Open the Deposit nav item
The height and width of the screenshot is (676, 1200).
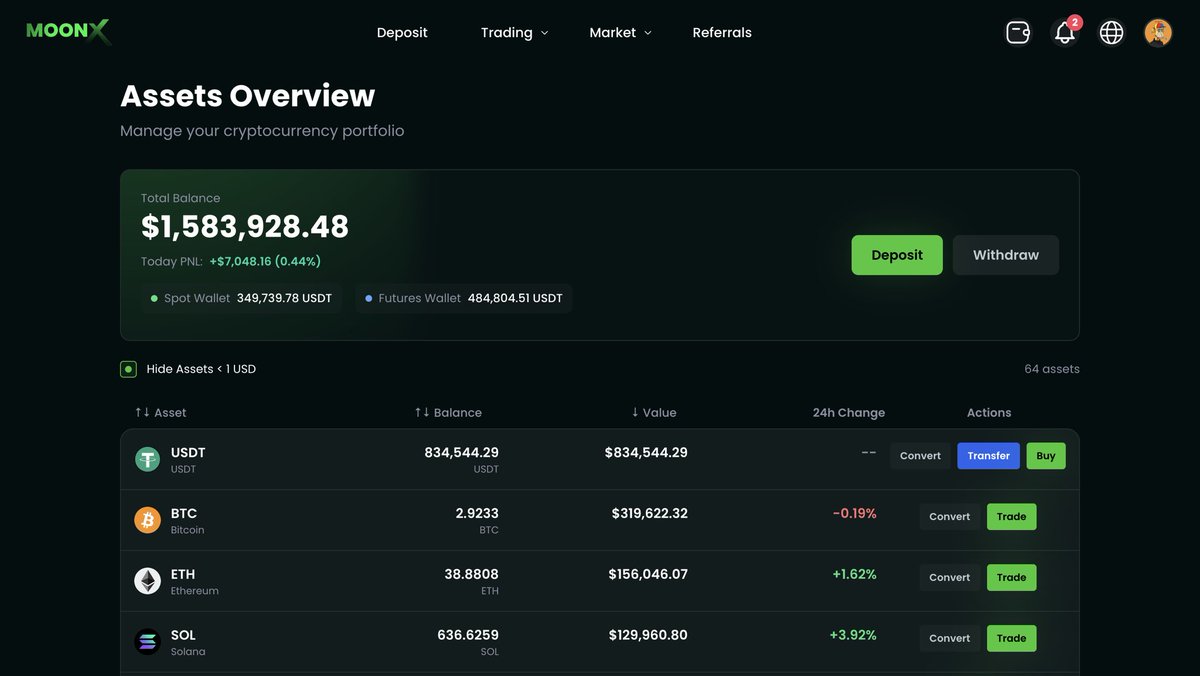tap(402, 32)
